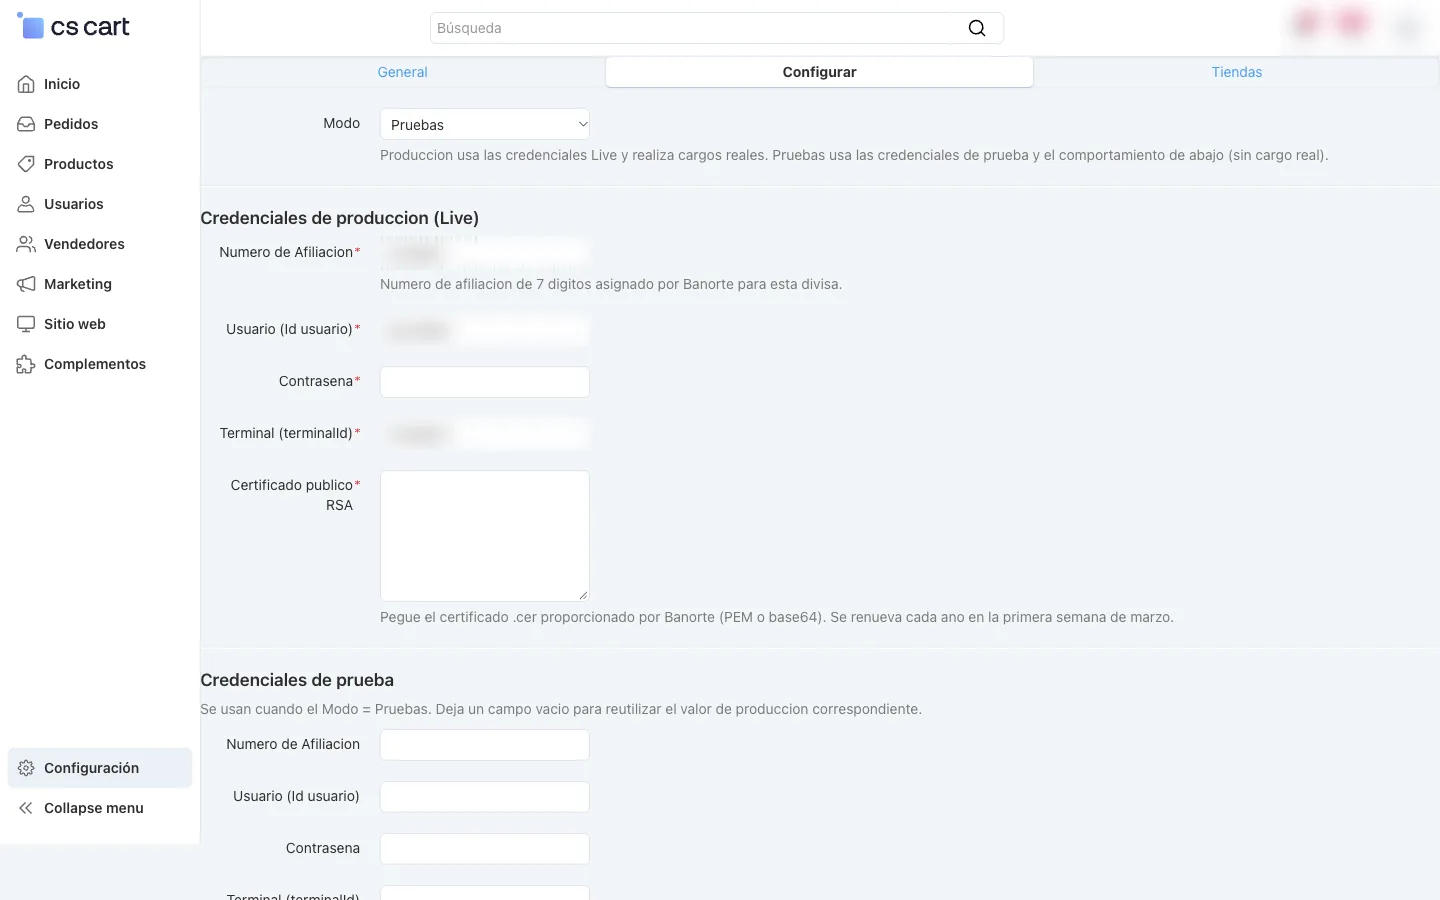The width and height of the screenshot is (1440, 900).
Task: Click 'Pegue el certificado .cer' hint text
Action: coord(777,617)
